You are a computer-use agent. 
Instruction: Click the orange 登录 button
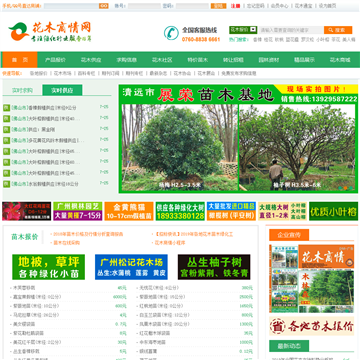218,6
